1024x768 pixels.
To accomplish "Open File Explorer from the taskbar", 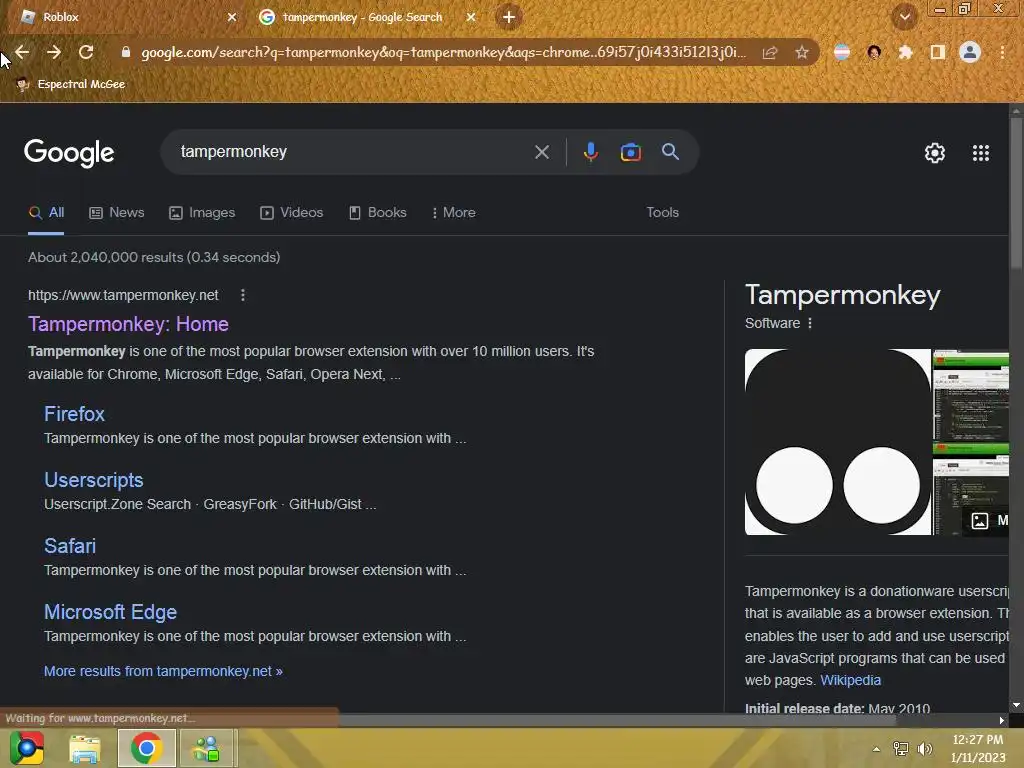I will 85,748.
